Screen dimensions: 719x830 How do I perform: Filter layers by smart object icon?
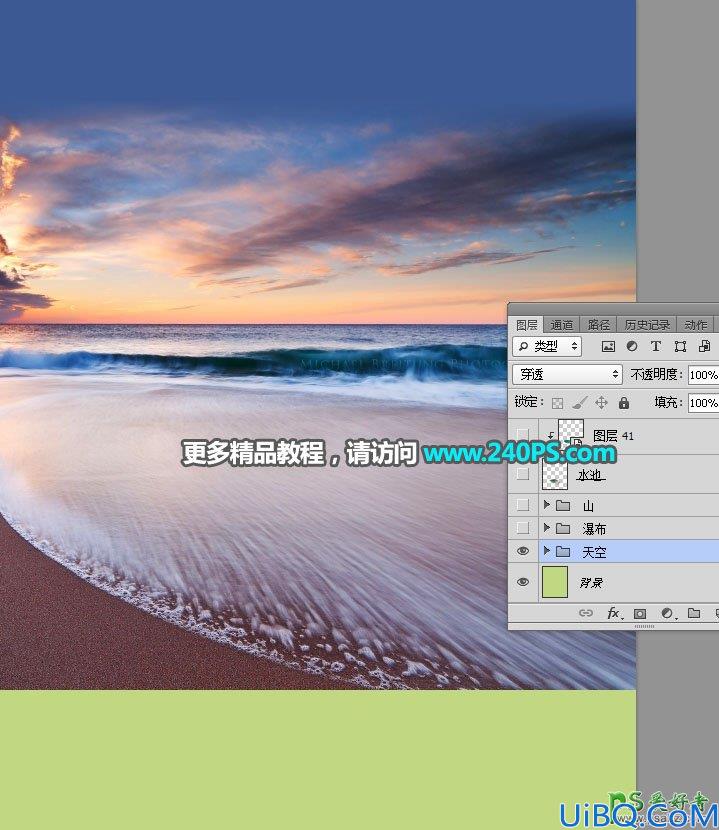coord(704,346)
